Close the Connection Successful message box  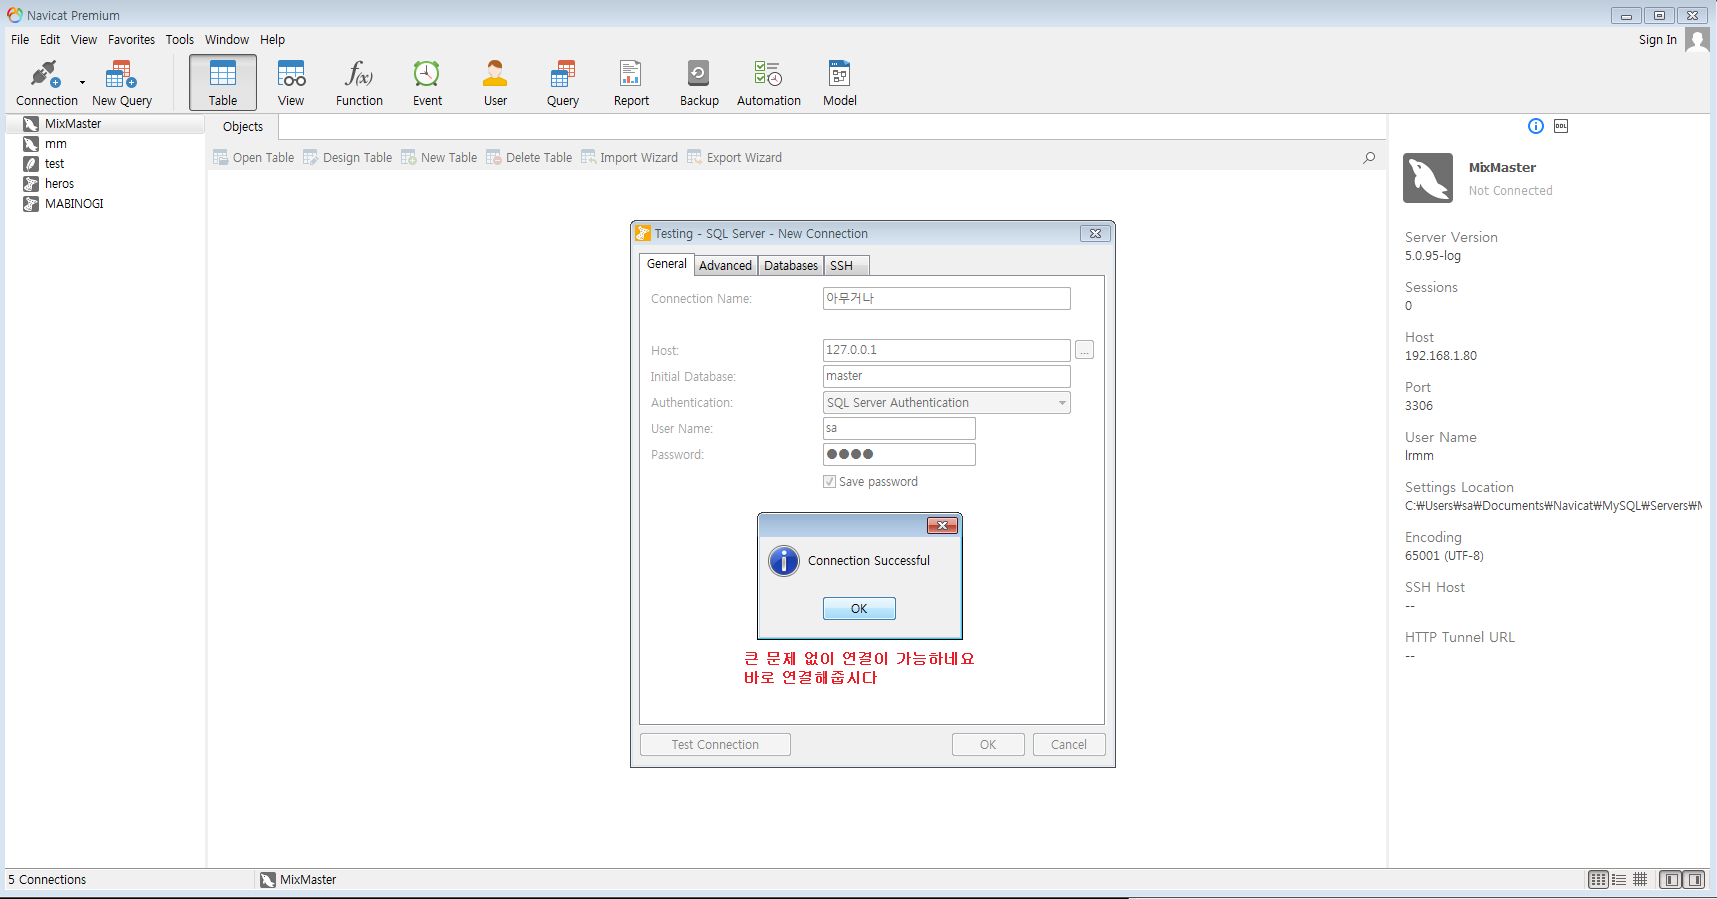[942, 525]
